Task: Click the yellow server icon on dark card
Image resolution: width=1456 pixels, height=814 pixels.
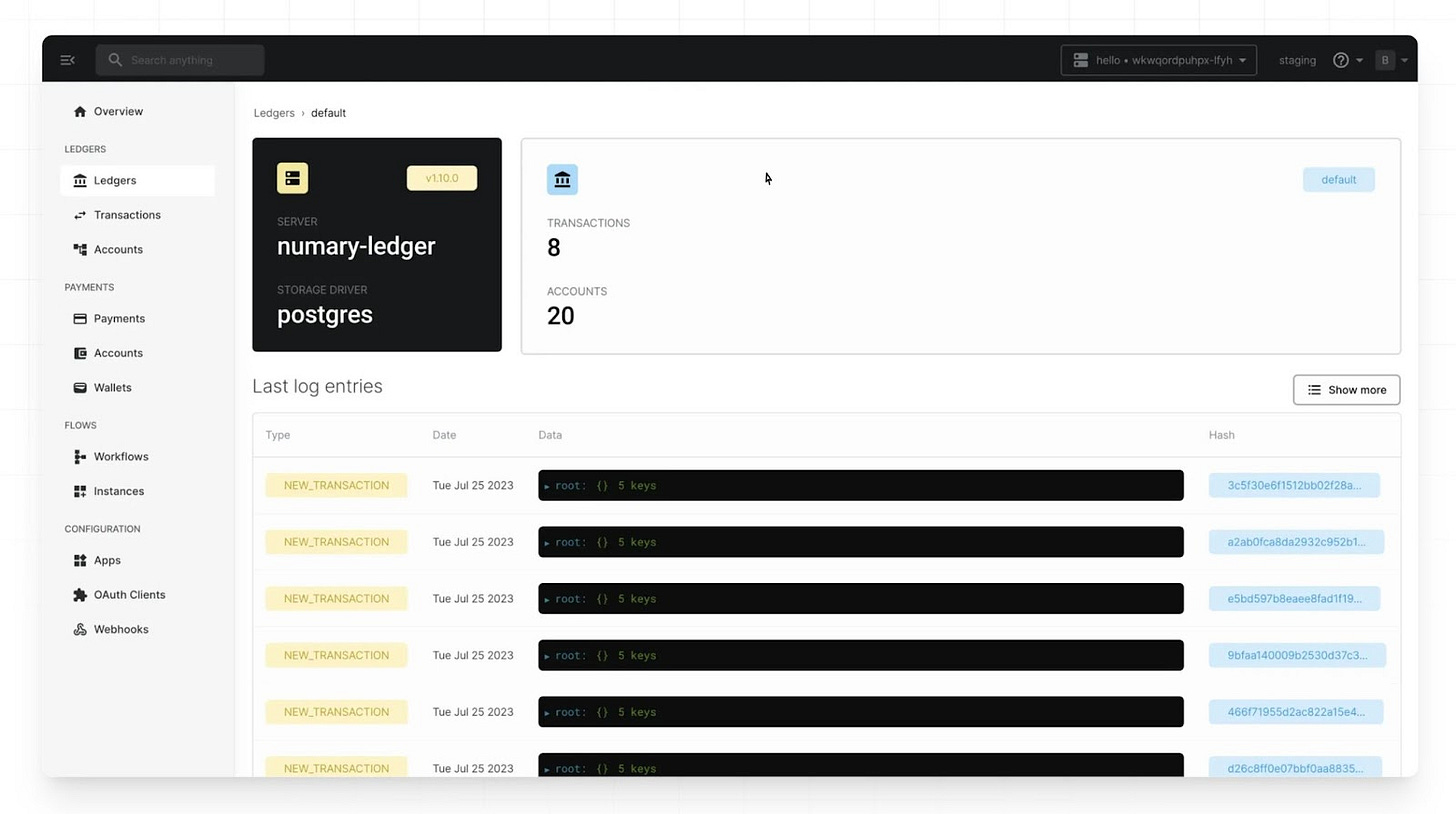Action: (292, 178)
